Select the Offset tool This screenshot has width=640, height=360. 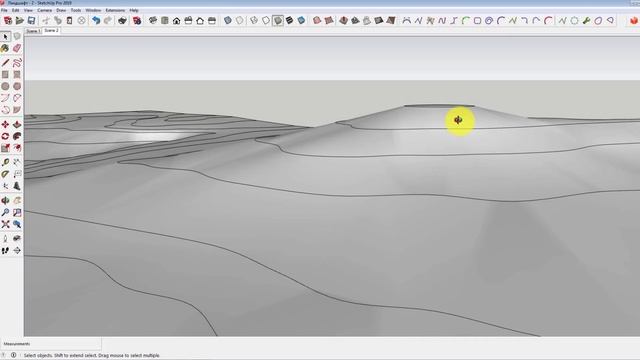(x=17, y=148)
